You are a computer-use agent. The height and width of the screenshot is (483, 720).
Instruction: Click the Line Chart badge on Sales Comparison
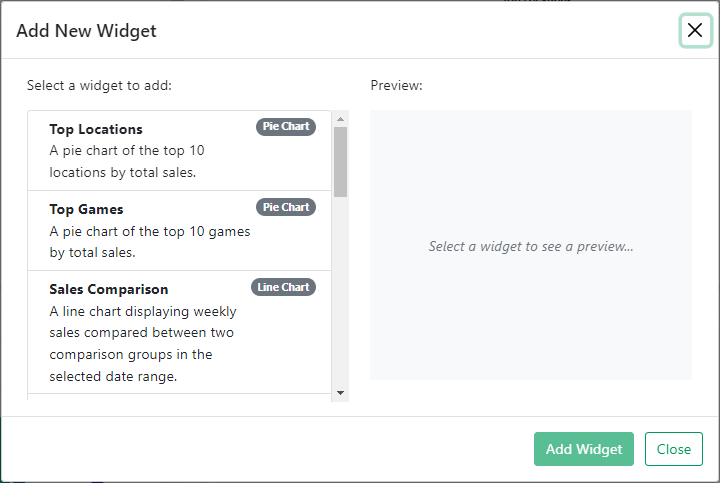click(283, 287)
